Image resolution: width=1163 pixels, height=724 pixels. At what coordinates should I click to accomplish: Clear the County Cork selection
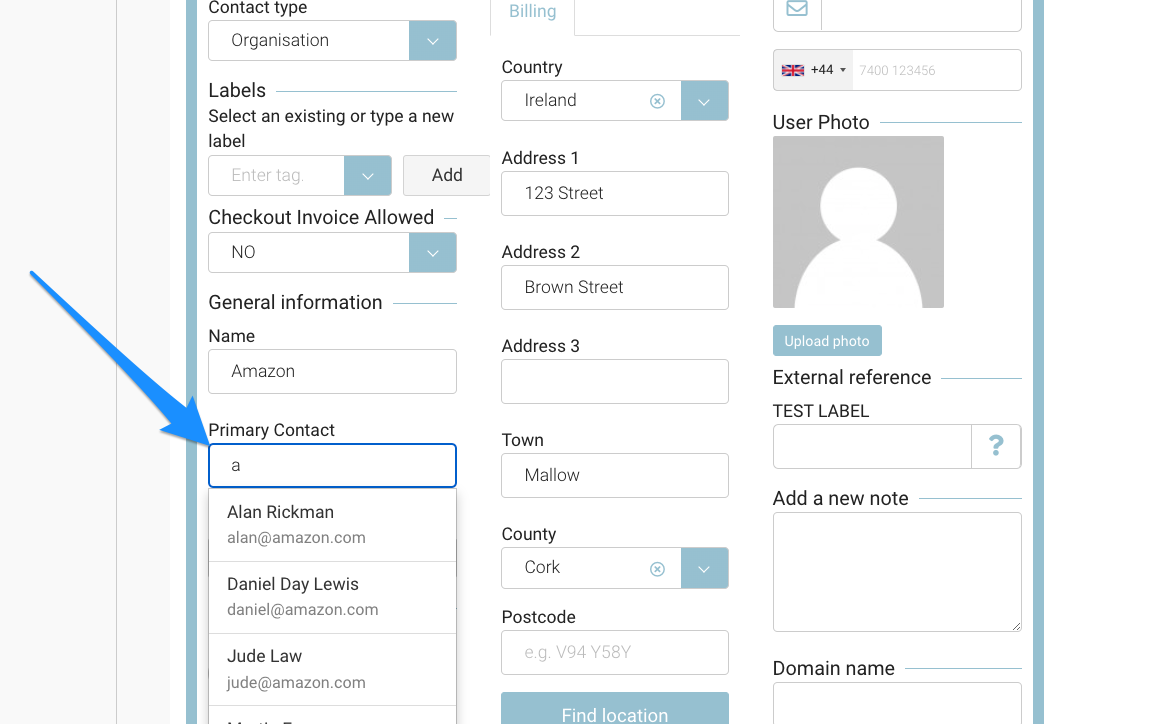click(x=657, y=568)
